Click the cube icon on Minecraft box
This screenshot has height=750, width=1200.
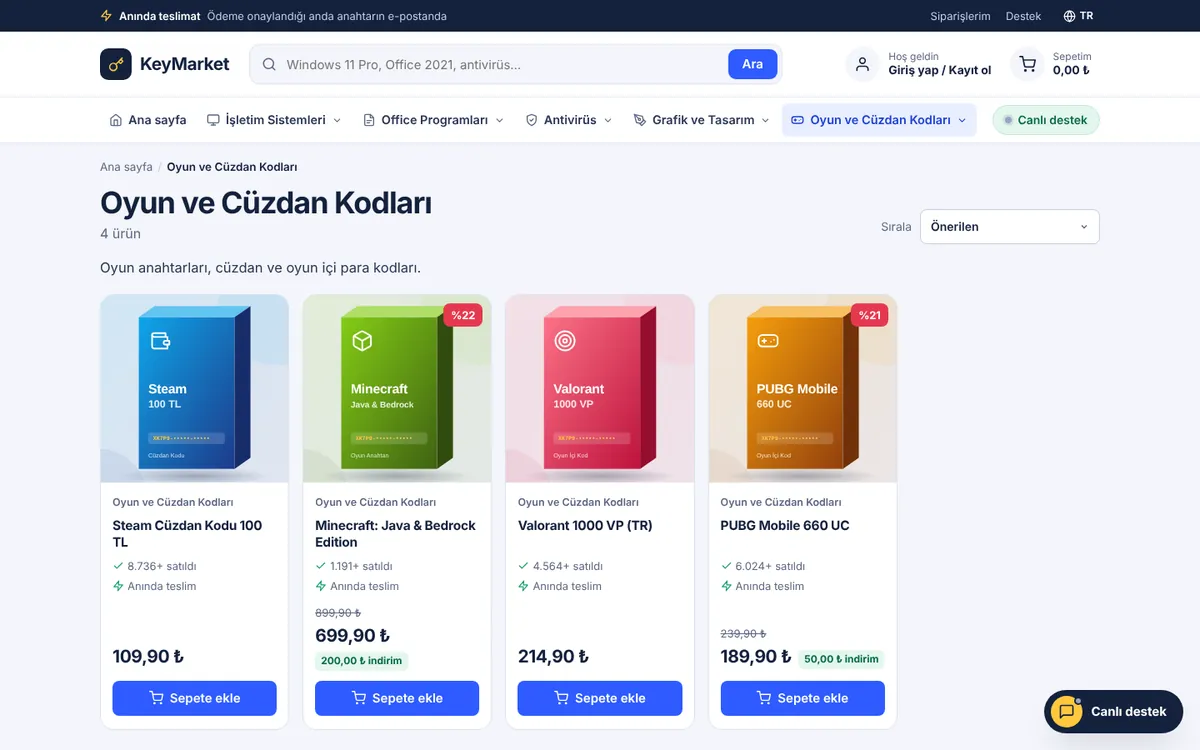pos(362,341)
